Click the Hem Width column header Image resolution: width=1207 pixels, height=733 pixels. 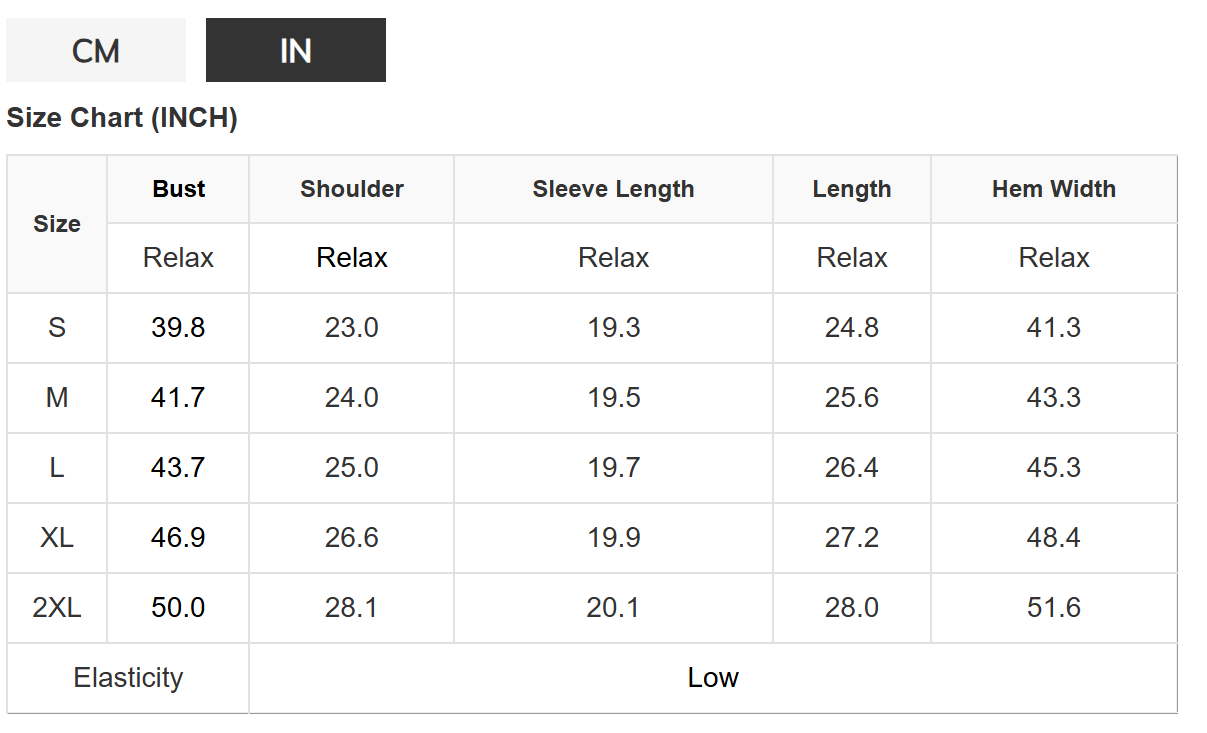1054,189
